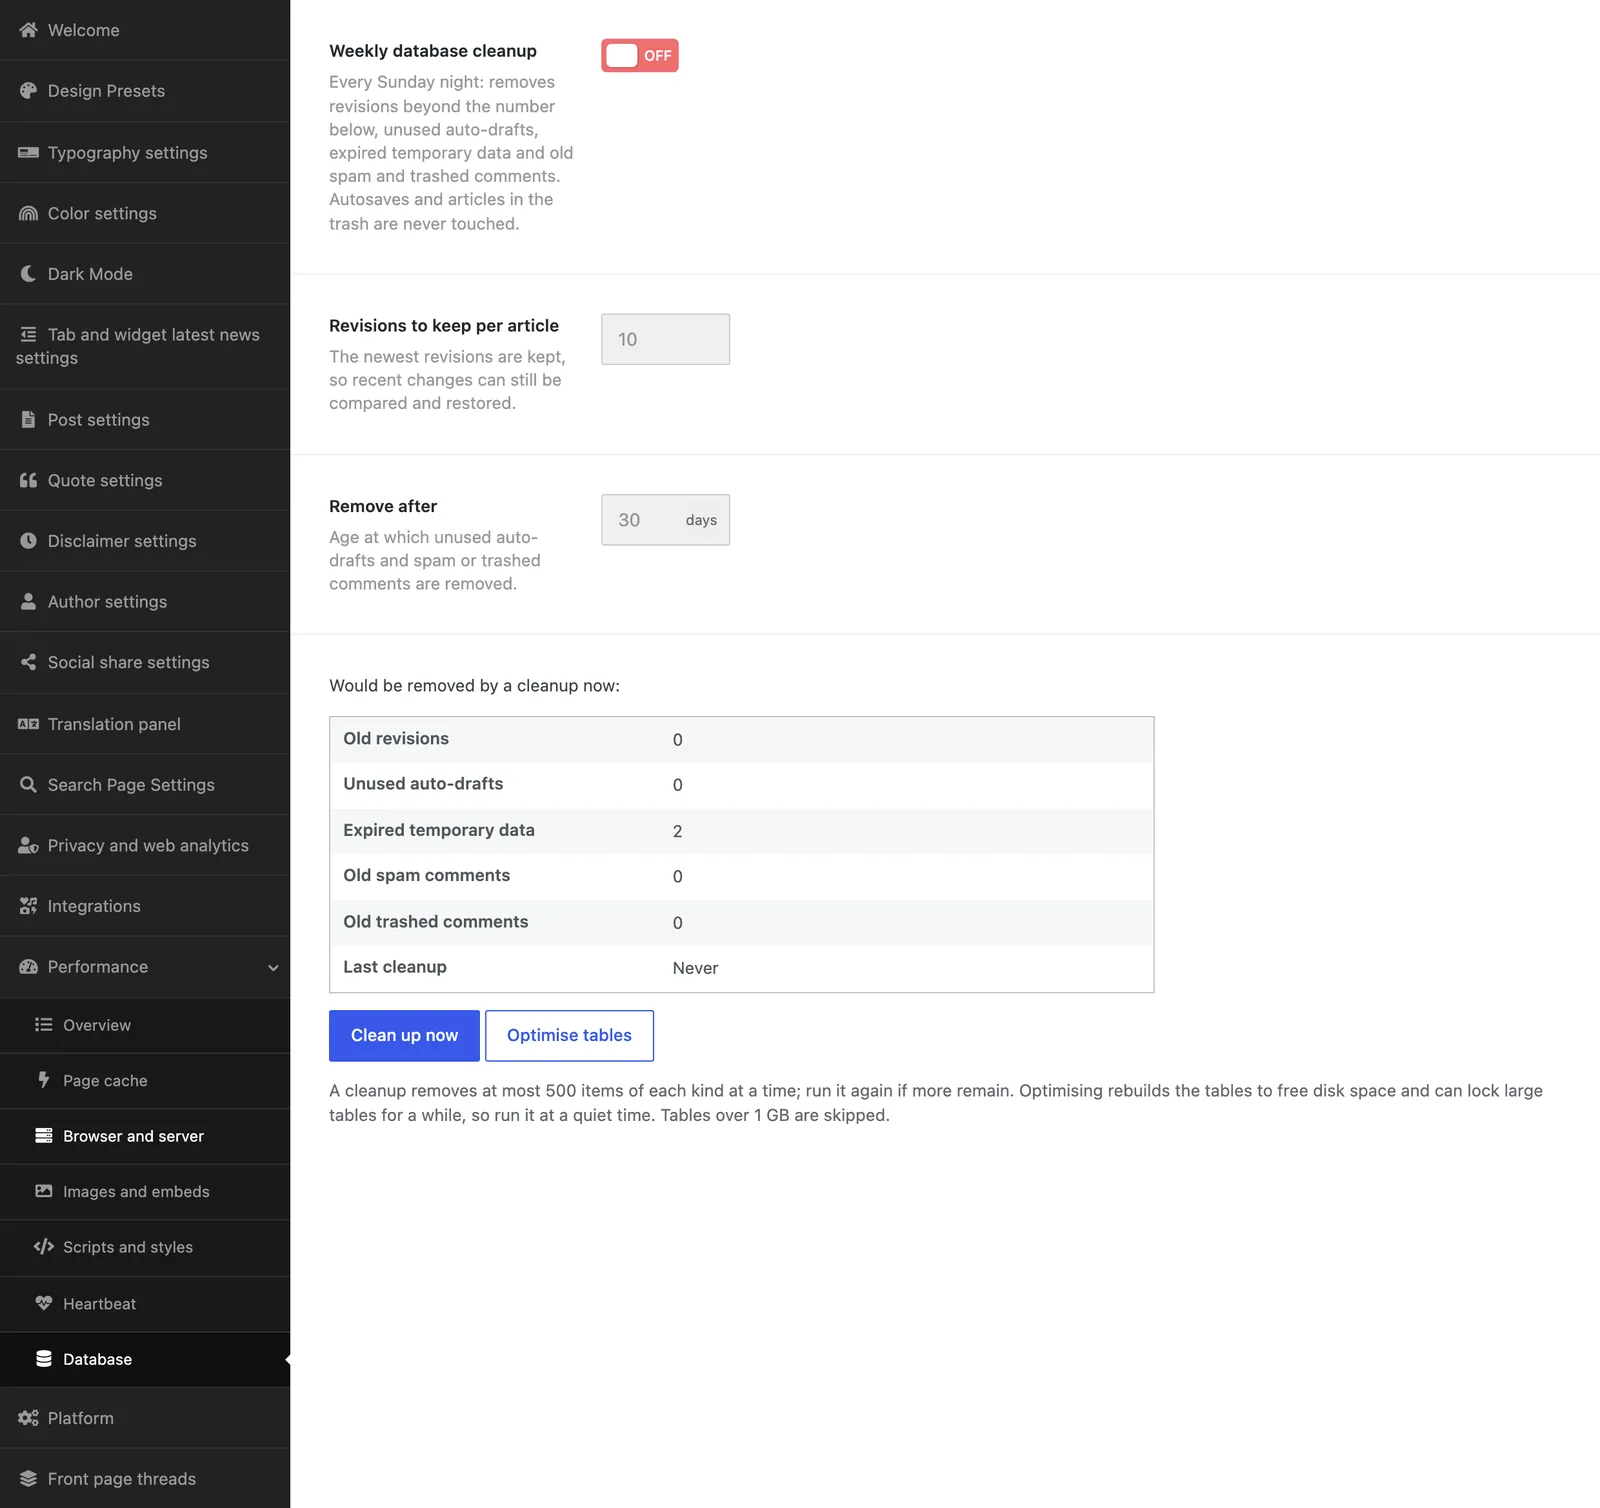The width and height of the screenshot is (1600, 1508).
Task: Click the 'Old trashed comments' row label
Action: 435,922
